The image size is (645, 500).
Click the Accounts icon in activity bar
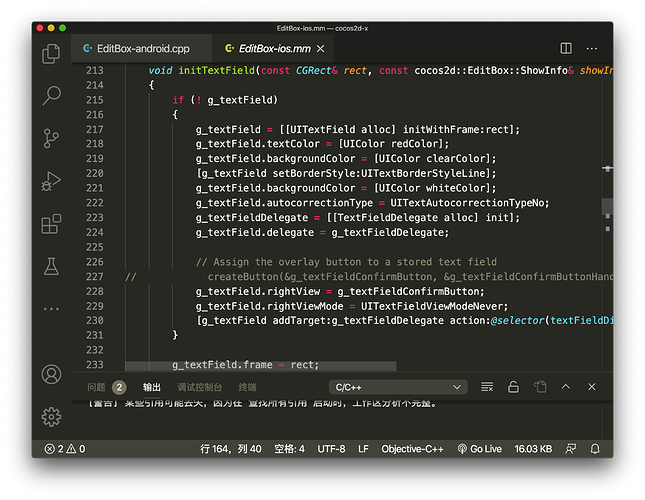tap(51, 374)
